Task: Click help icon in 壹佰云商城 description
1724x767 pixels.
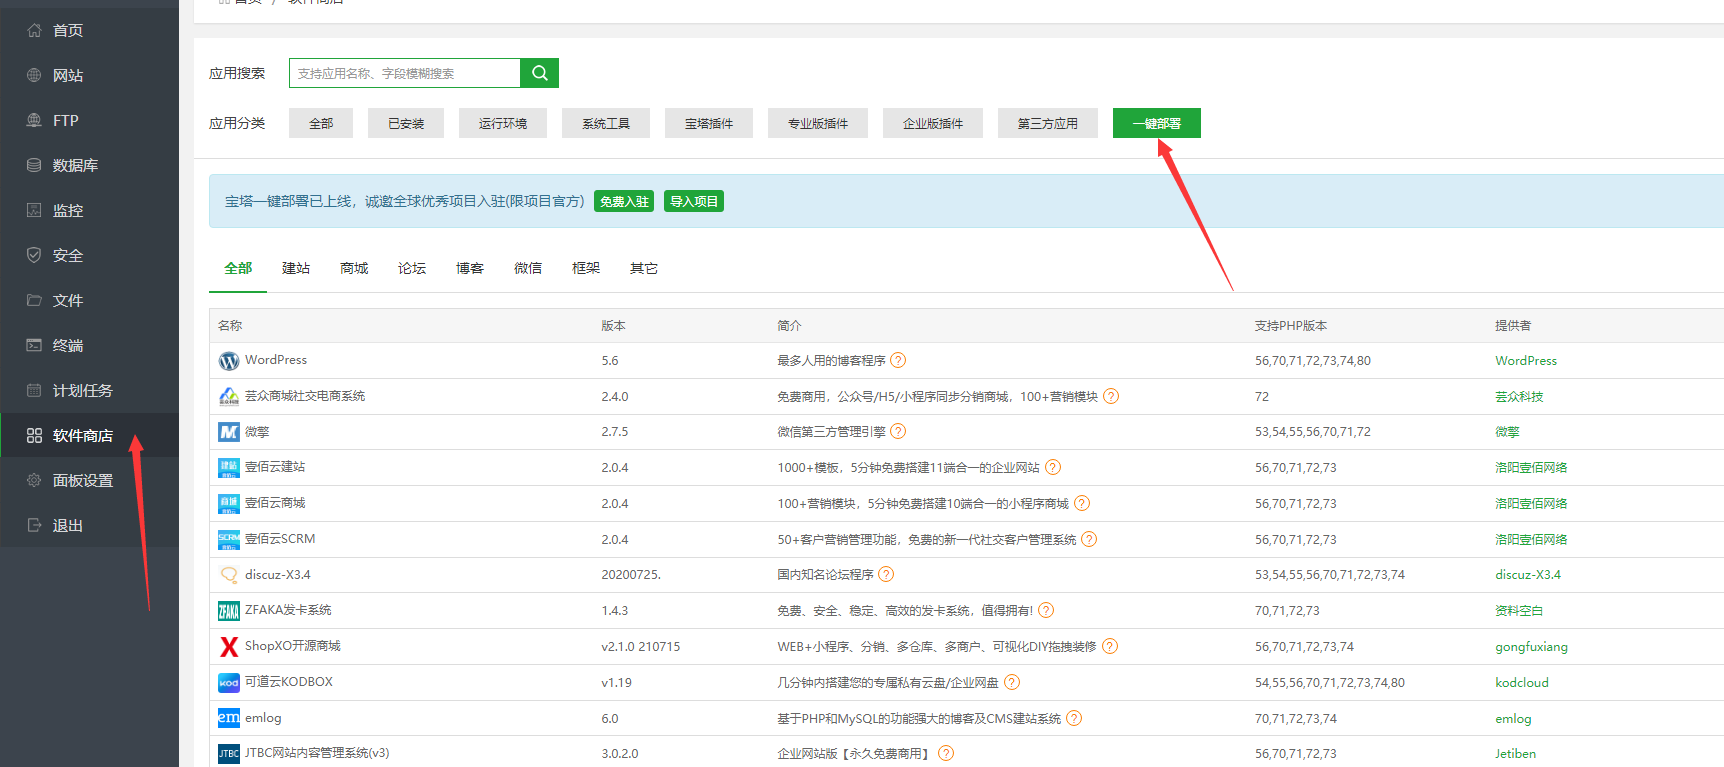Action: (x=1082, y=503)
